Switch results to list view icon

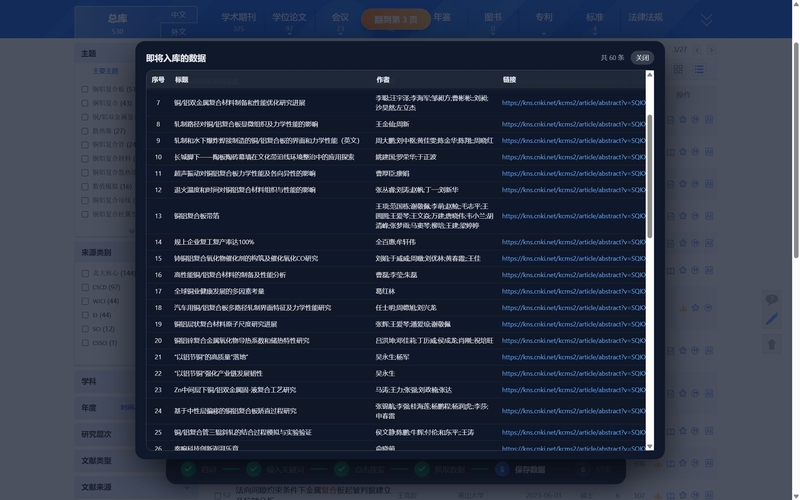coord(699,69)
